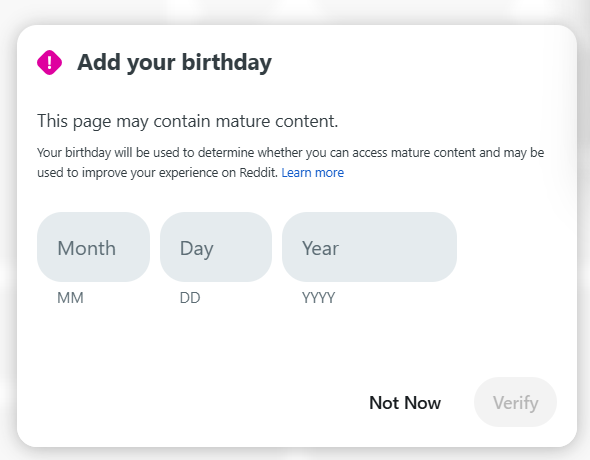This screenshot has width=590, height=460.
Task: Click the 'Add your birthday' heading
Action: 174,62
